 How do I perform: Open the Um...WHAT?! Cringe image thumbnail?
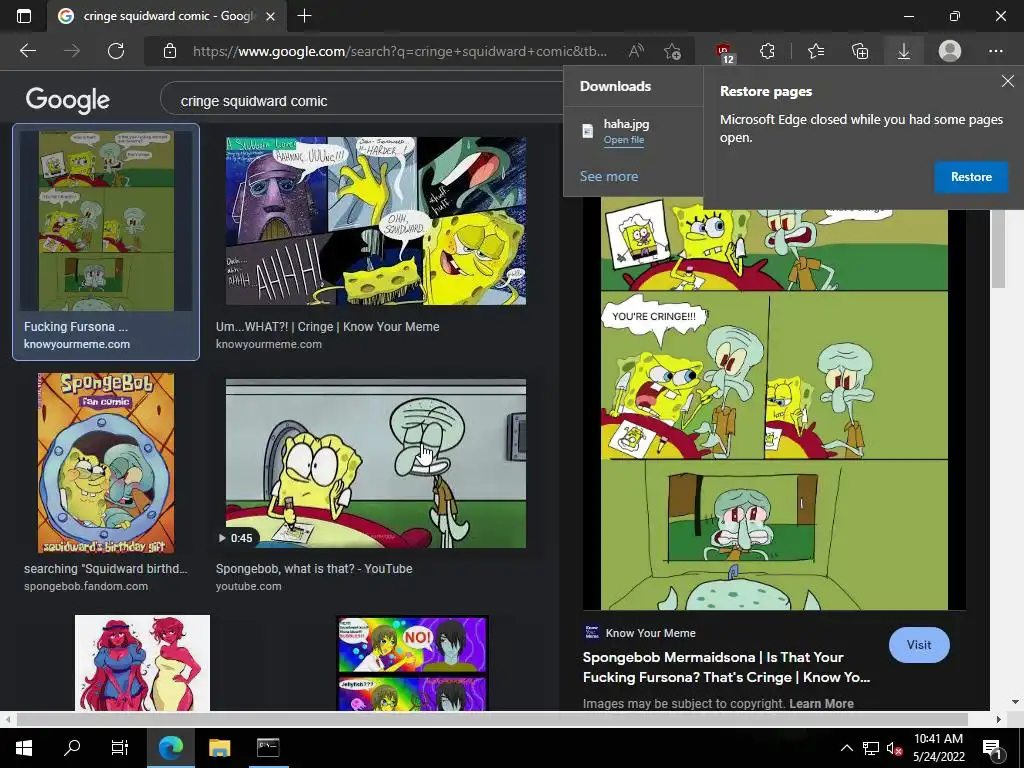point(376,221)
